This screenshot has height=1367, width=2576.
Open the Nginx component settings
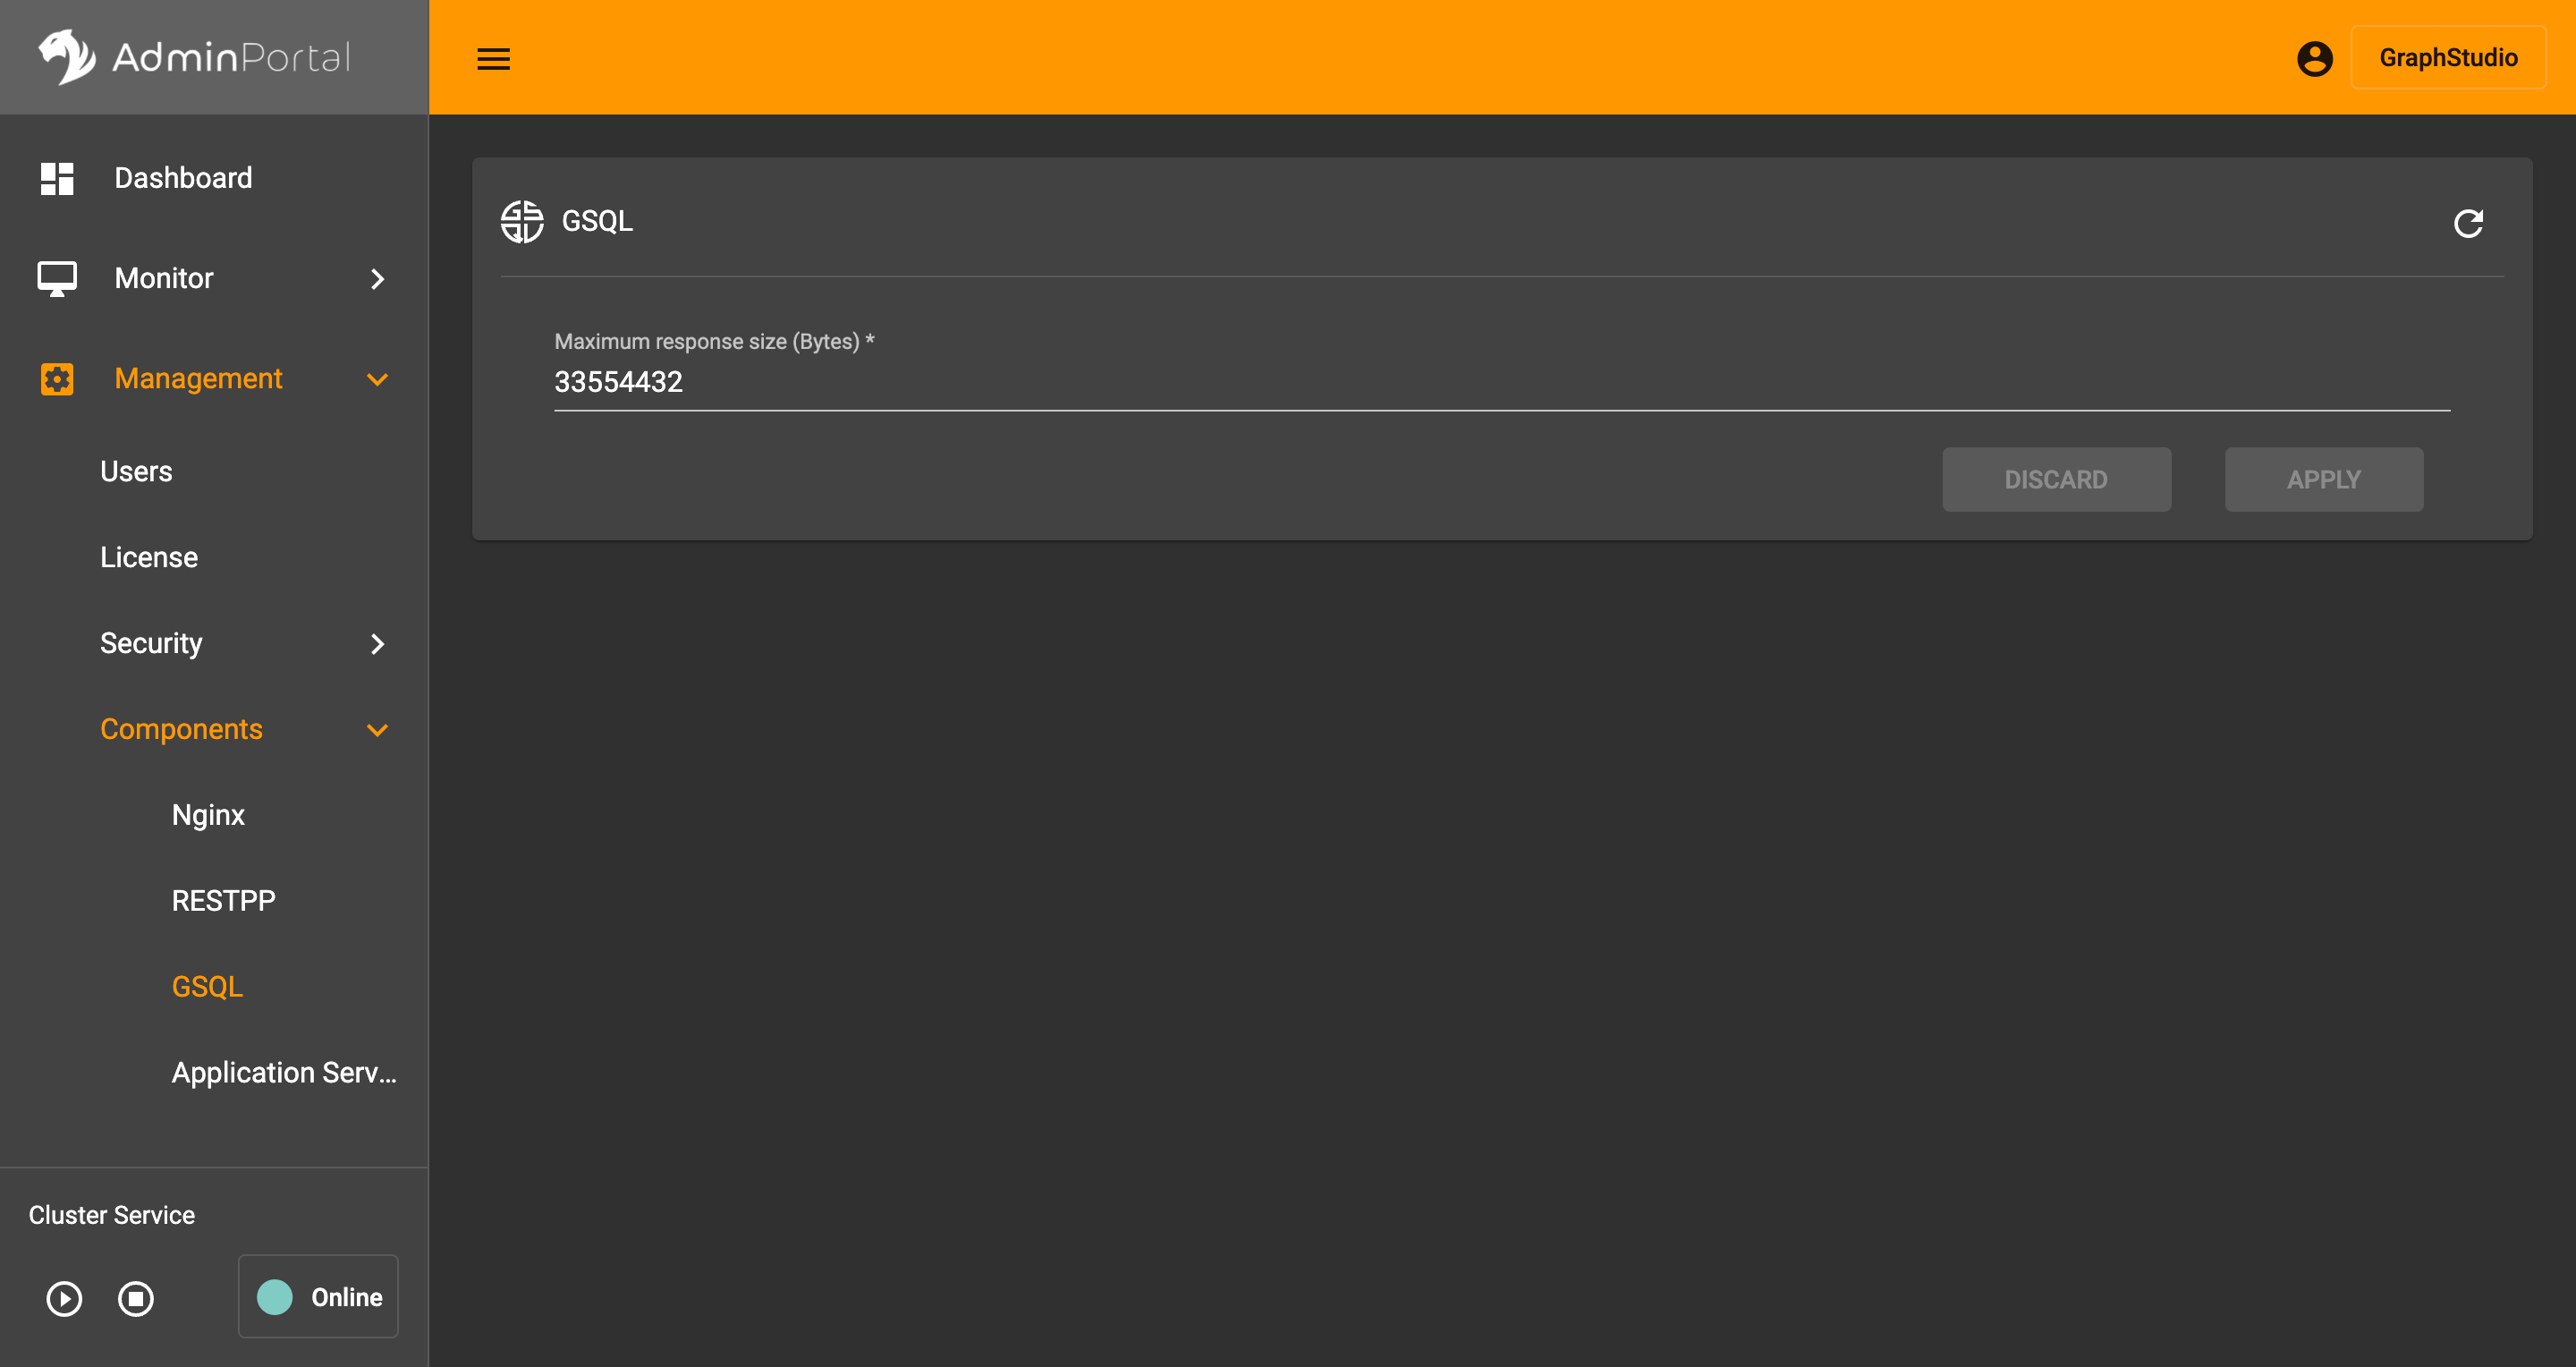[208, 814]
